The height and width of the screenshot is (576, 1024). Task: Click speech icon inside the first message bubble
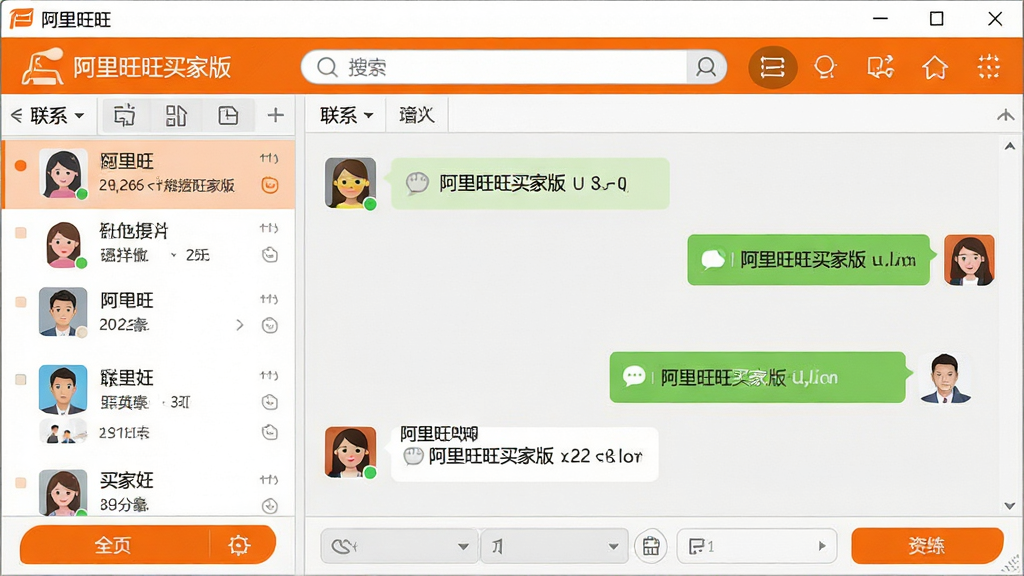[x=417, y=184]
